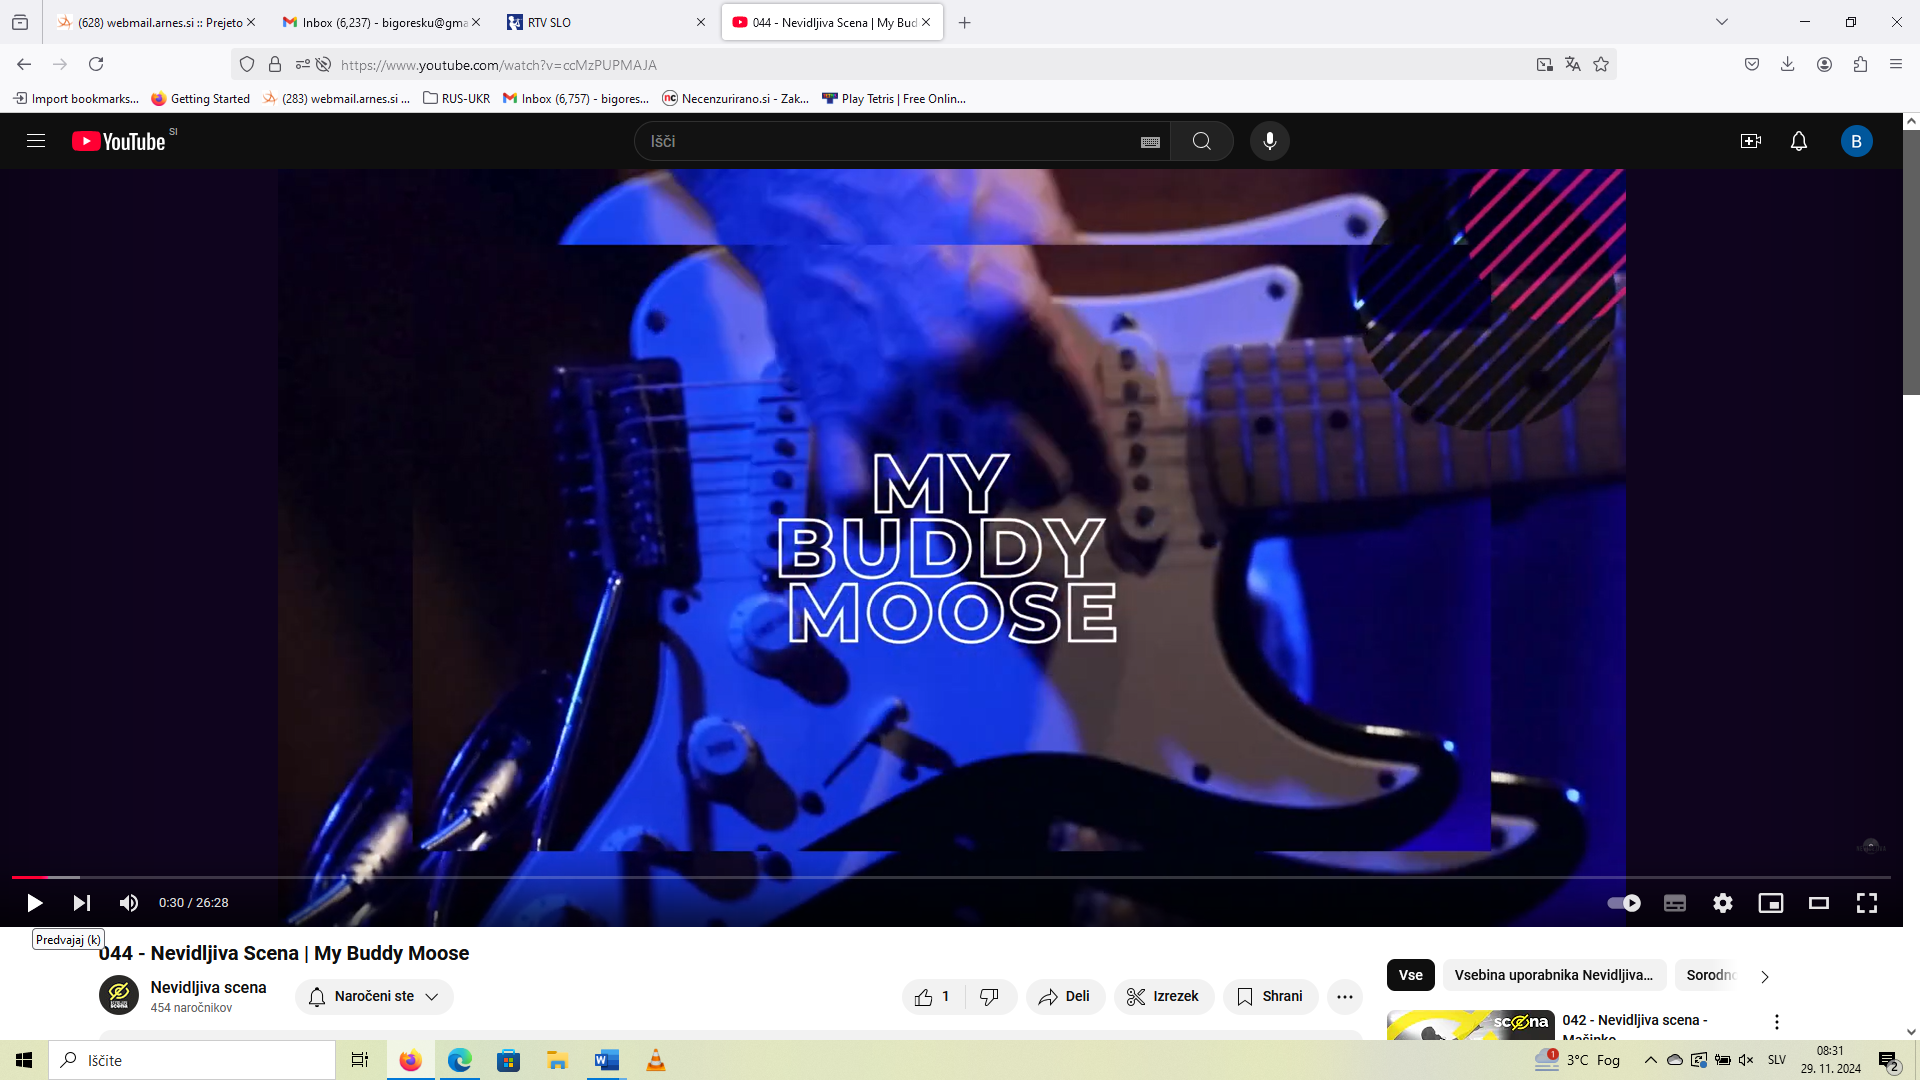
Task: Enter fullscreen mode
Action: click(1866, 903)
